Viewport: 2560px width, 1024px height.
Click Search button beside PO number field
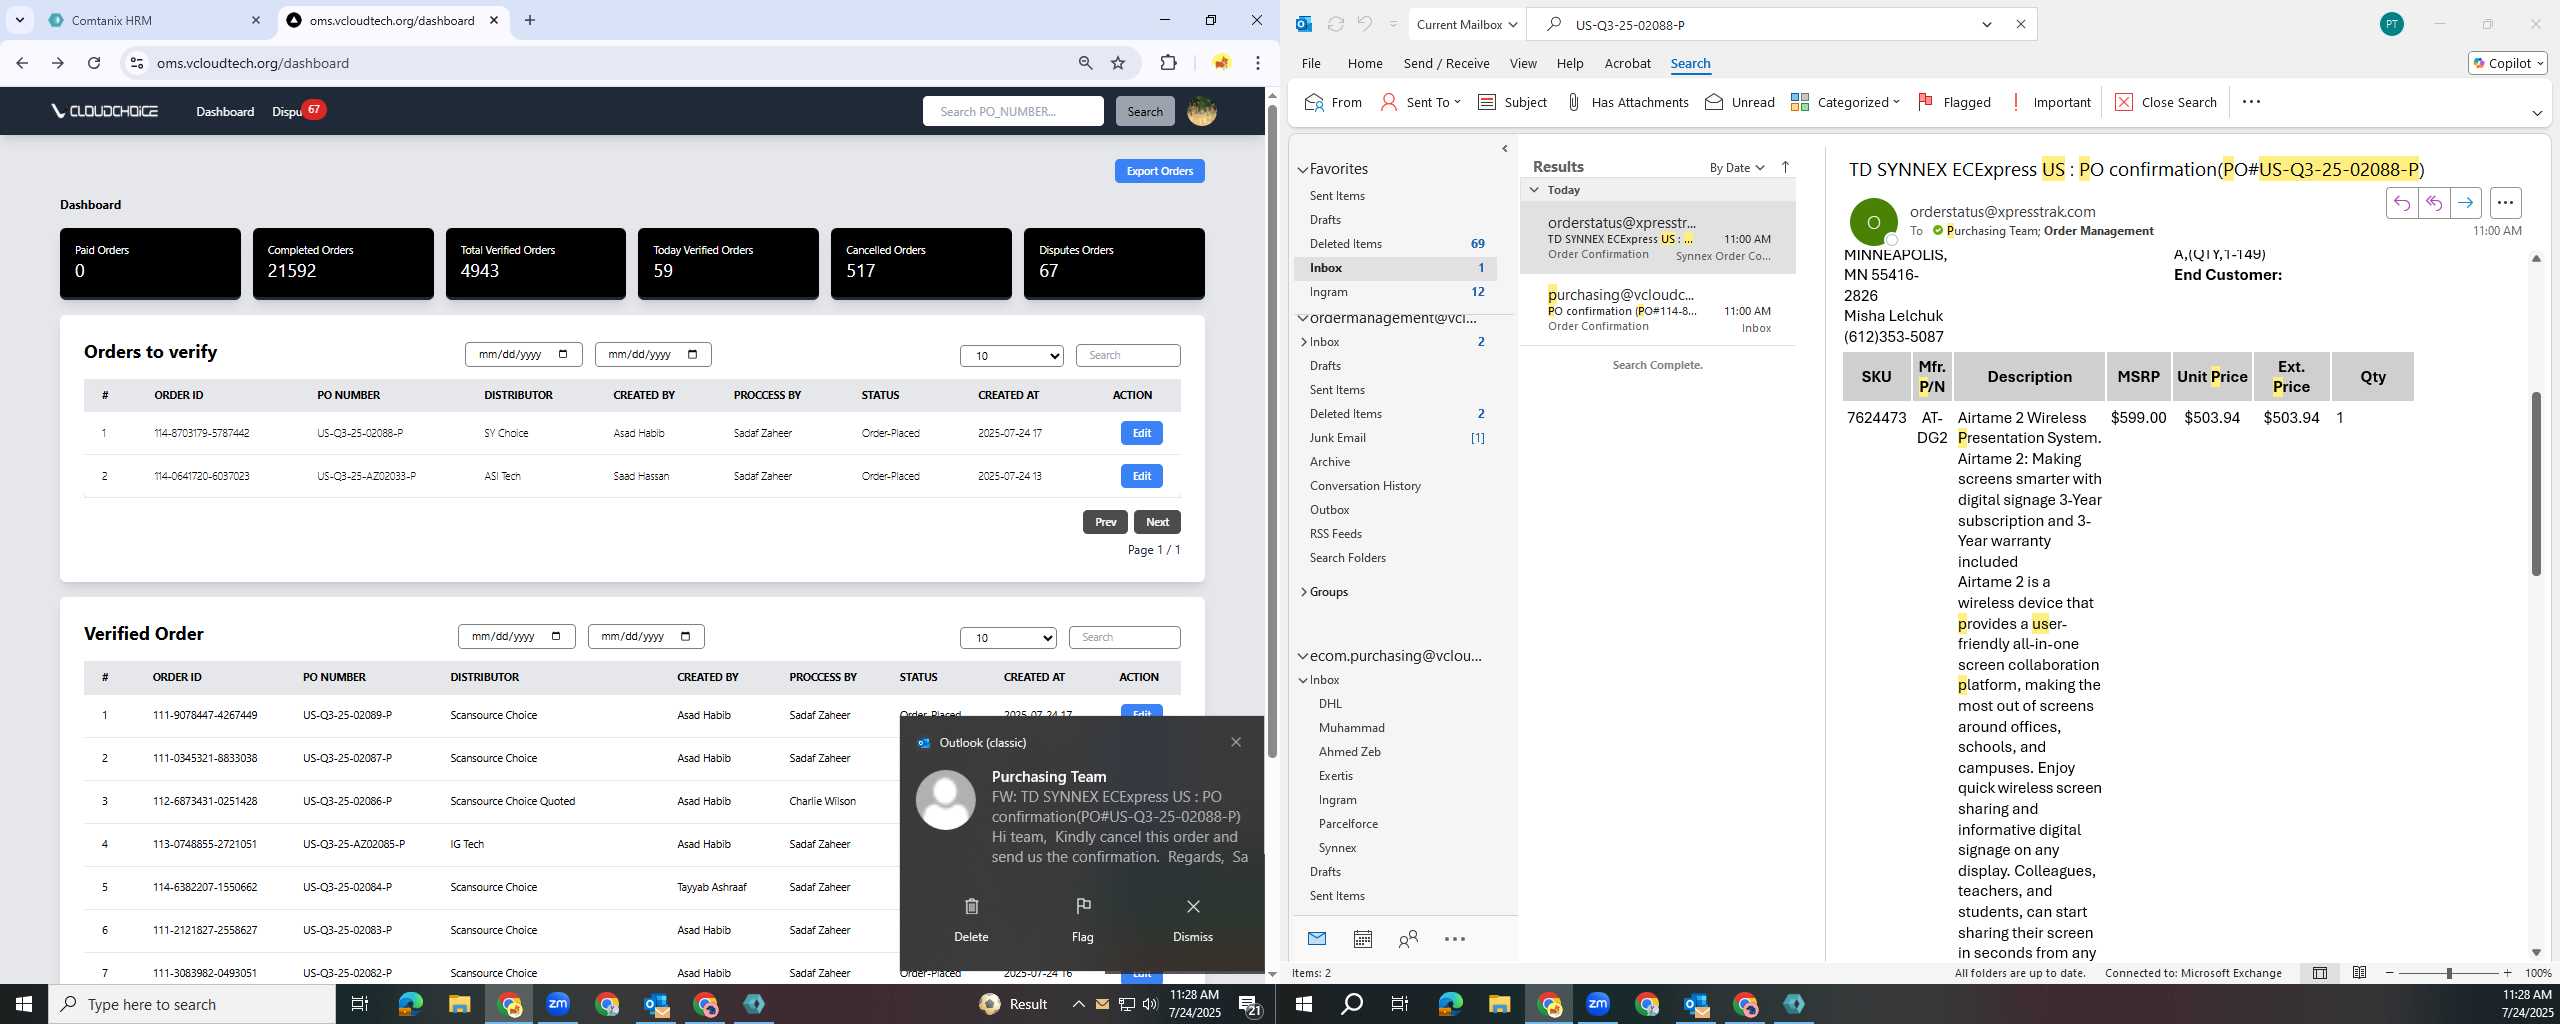pyautogui.click(x=1144, y=111)
